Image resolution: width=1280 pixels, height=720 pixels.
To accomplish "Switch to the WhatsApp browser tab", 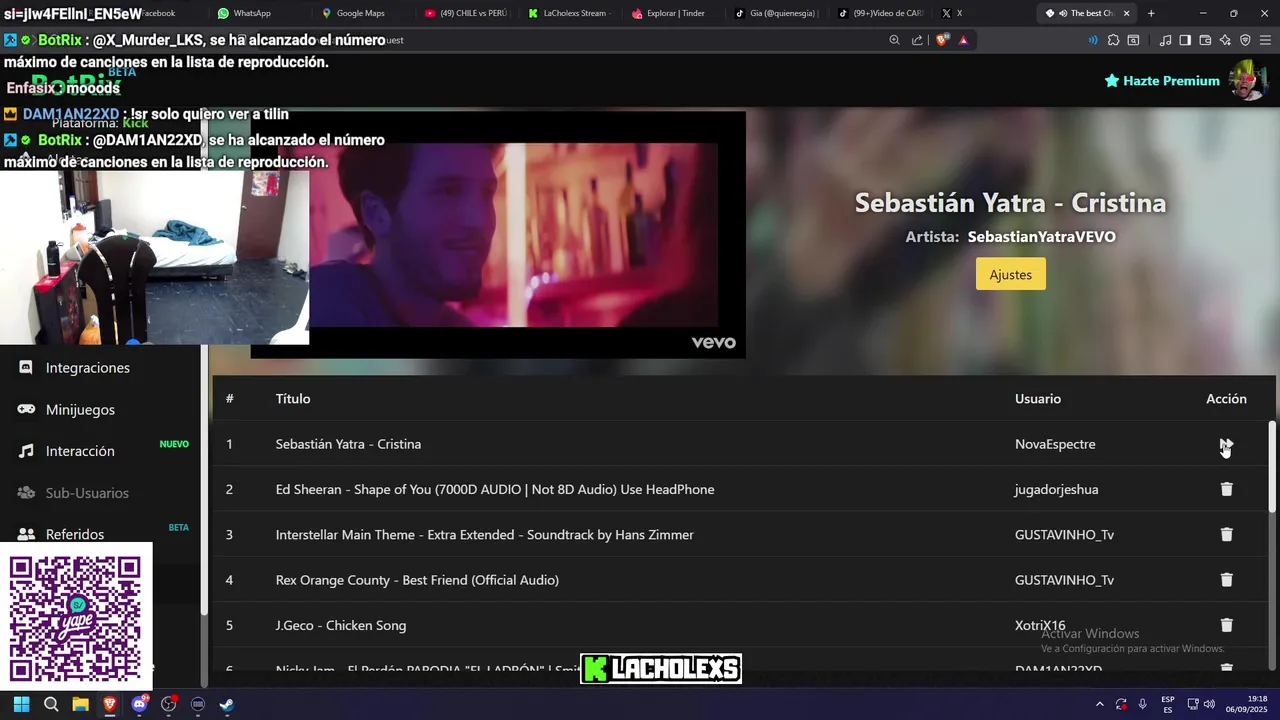I will (x=250, y=13).
